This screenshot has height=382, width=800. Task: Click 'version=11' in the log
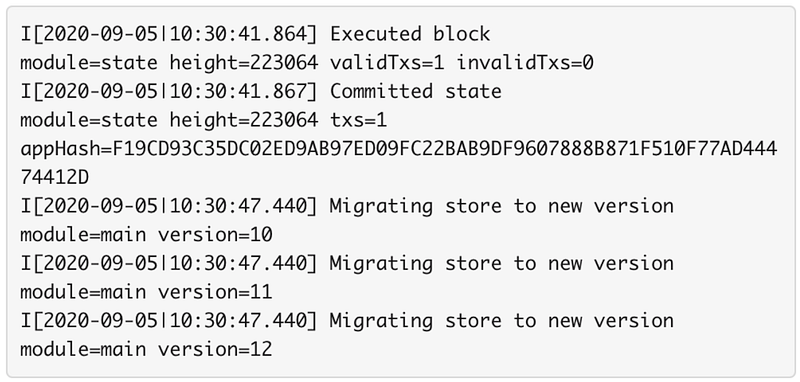(215, 292)
